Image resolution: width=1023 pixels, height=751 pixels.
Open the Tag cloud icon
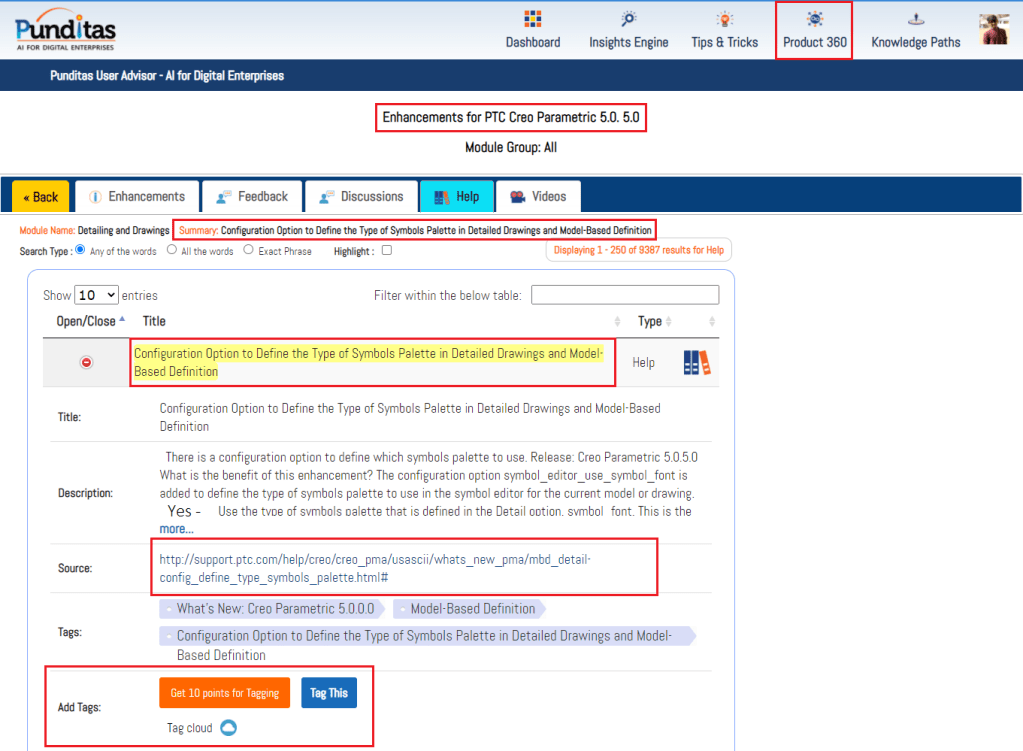tap(228, 728)
